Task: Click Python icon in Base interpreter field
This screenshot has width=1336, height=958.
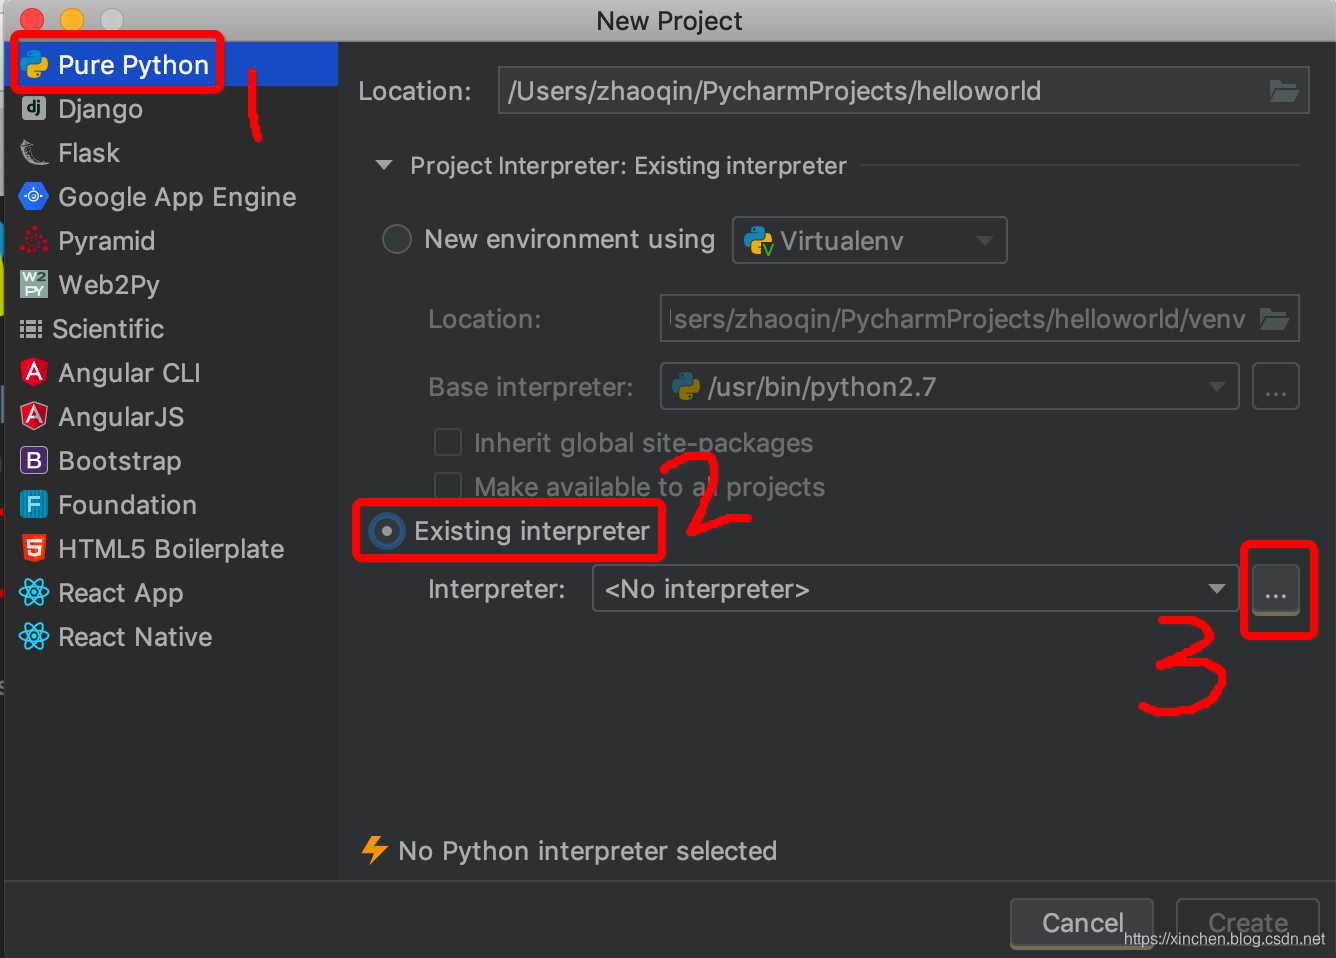Action: tap(686, 386)
